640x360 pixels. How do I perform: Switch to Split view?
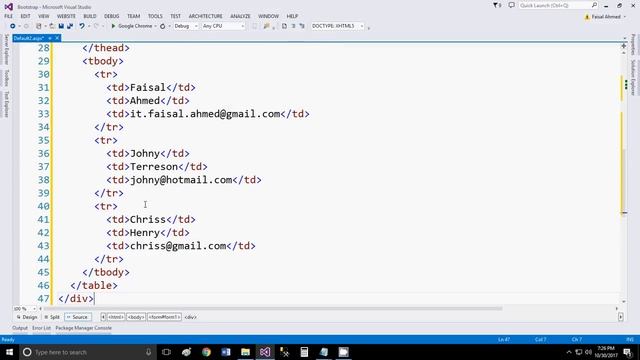[52, 317]
